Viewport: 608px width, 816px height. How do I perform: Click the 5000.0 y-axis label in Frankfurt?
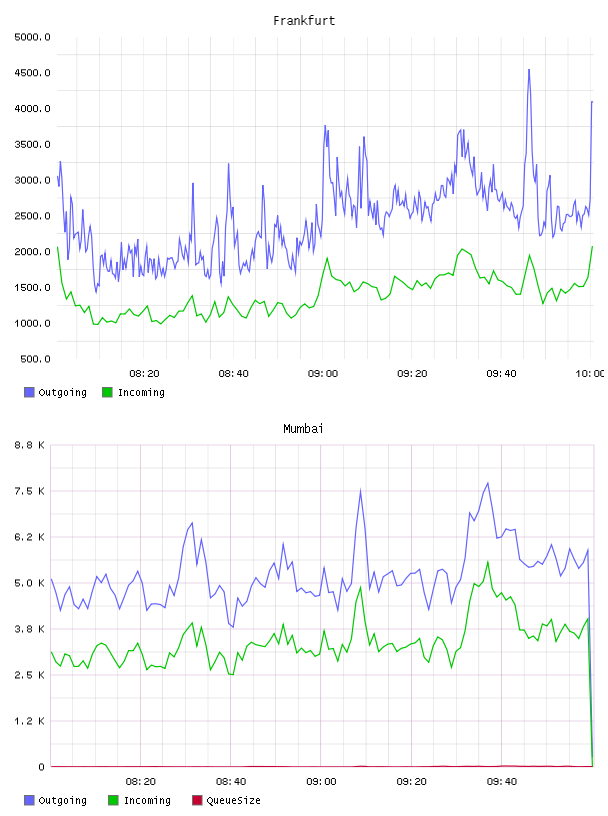click(x=32, y=37)
